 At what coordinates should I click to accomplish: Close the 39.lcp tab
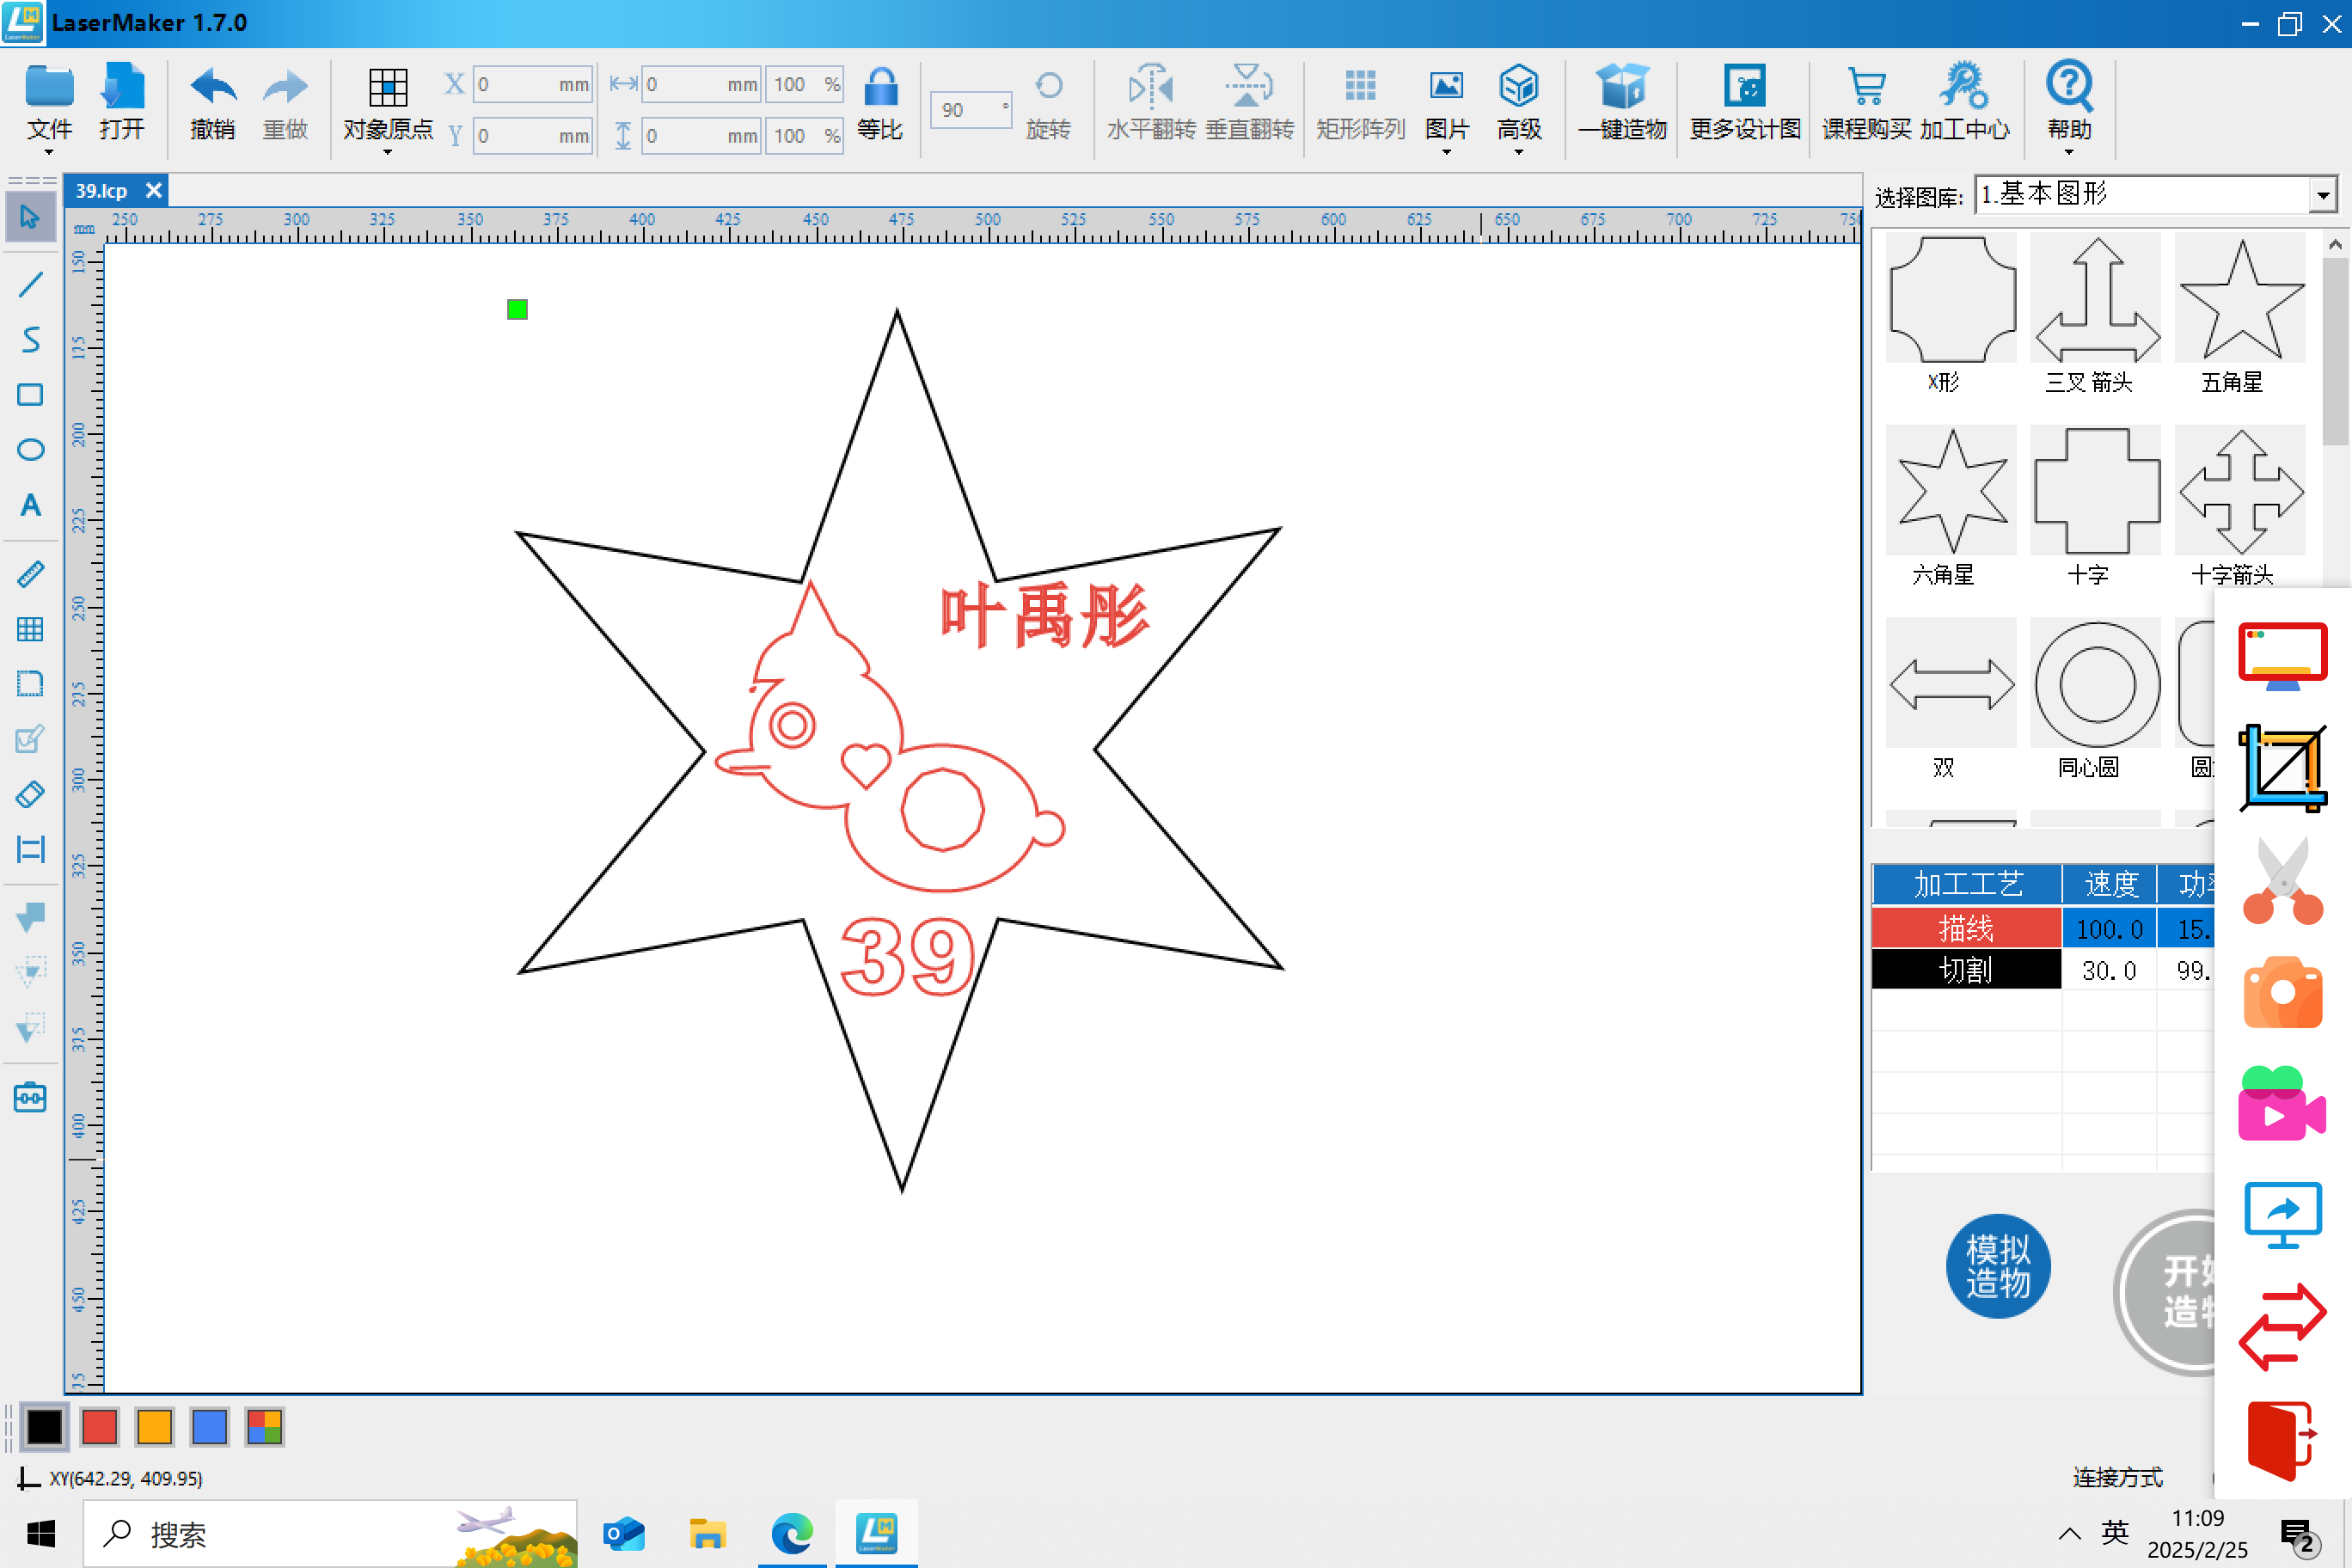click(x=153, y=190)
